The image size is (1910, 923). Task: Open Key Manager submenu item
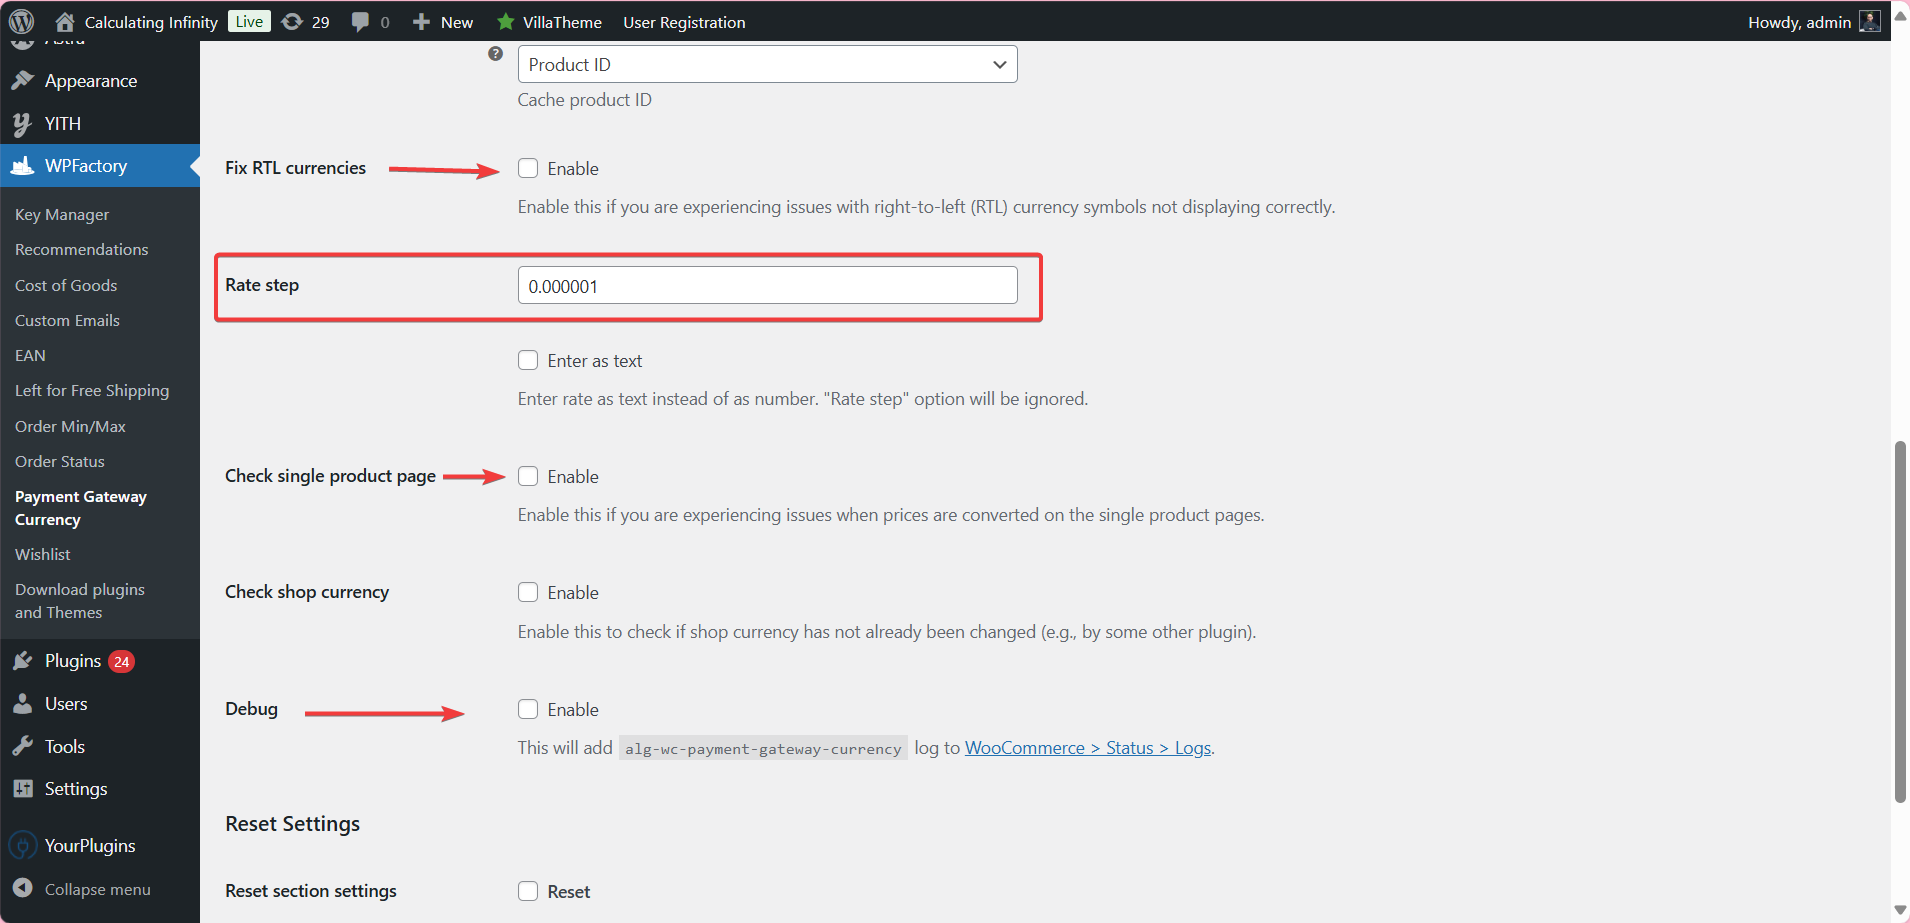point(62,214)
